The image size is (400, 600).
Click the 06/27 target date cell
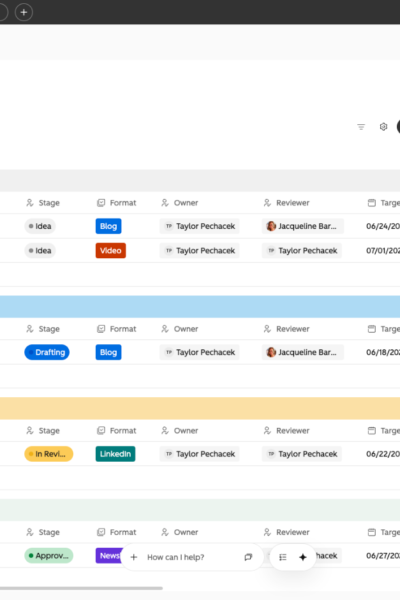383,556
